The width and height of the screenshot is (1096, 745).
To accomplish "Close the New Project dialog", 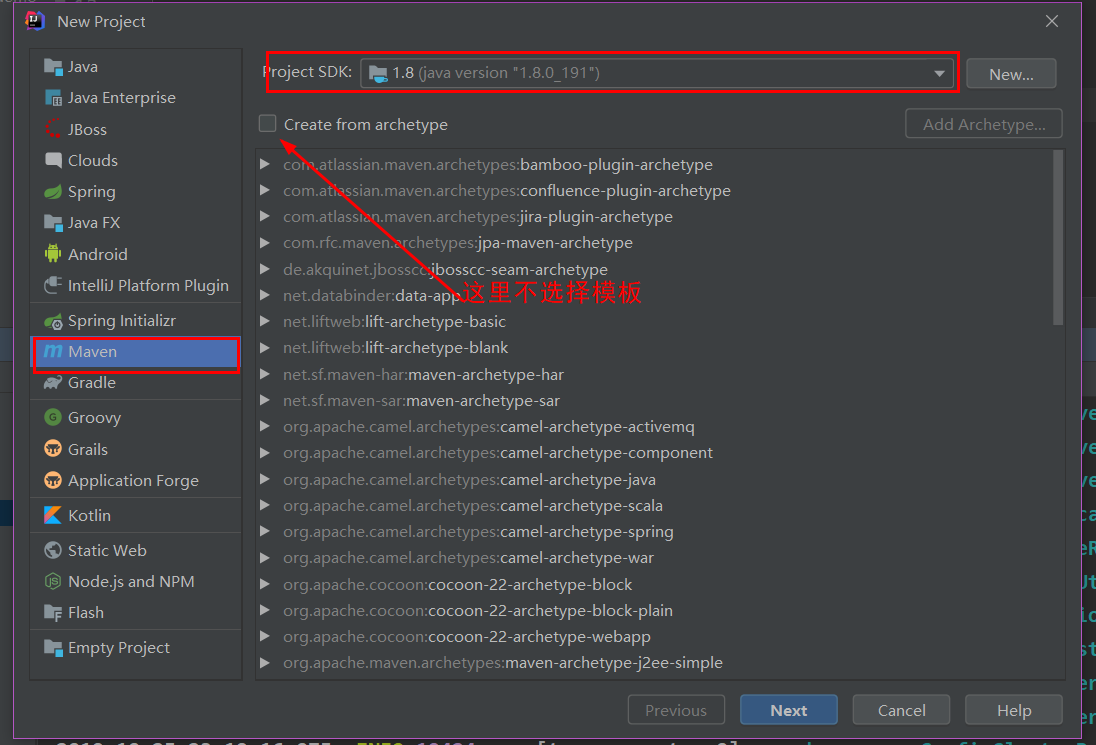I will (1051, 22).
